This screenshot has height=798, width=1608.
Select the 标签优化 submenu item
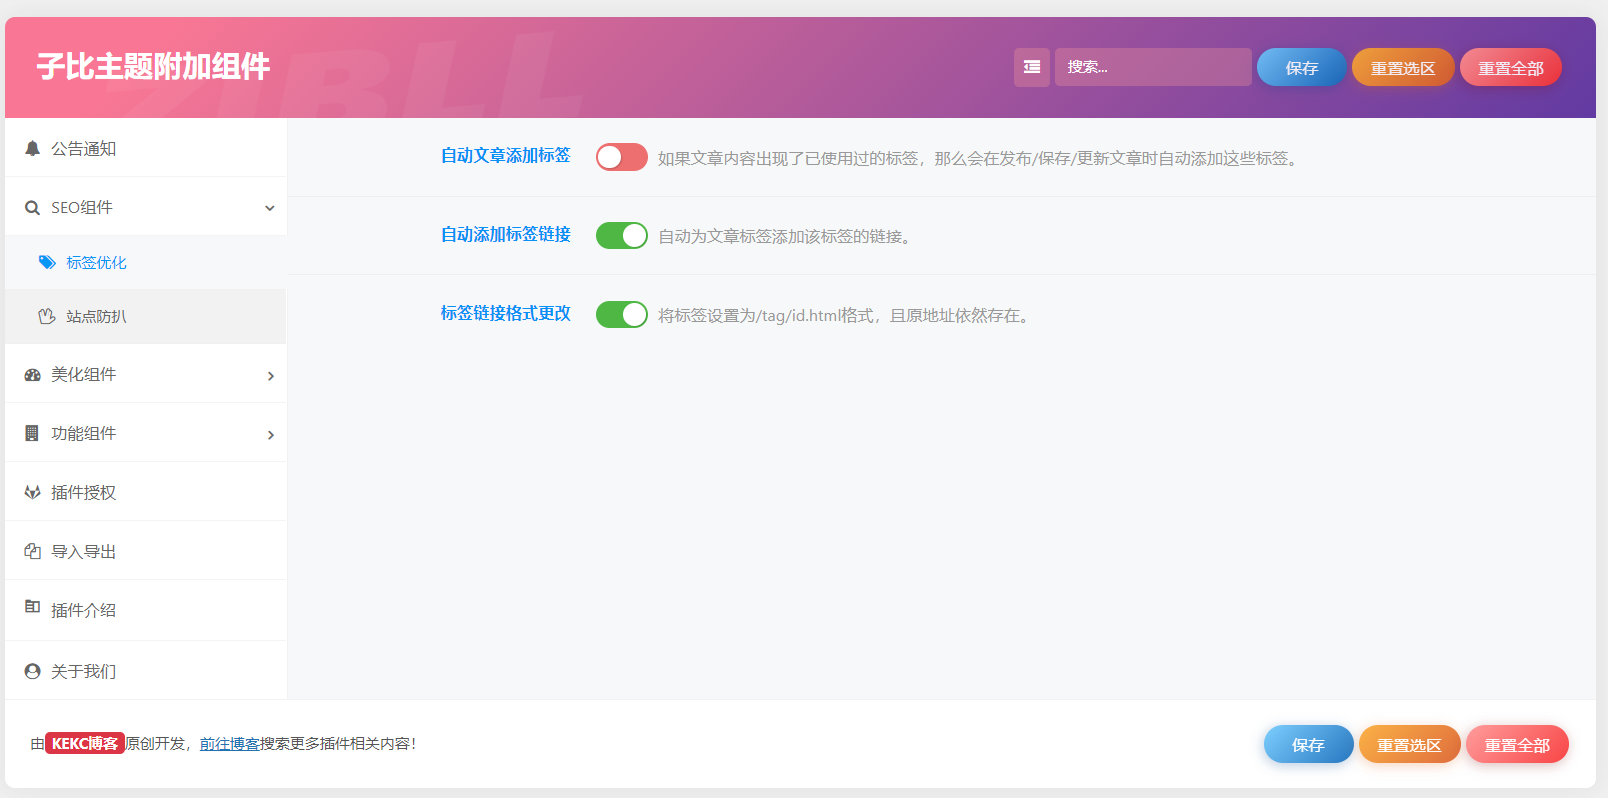pos(146,262)
